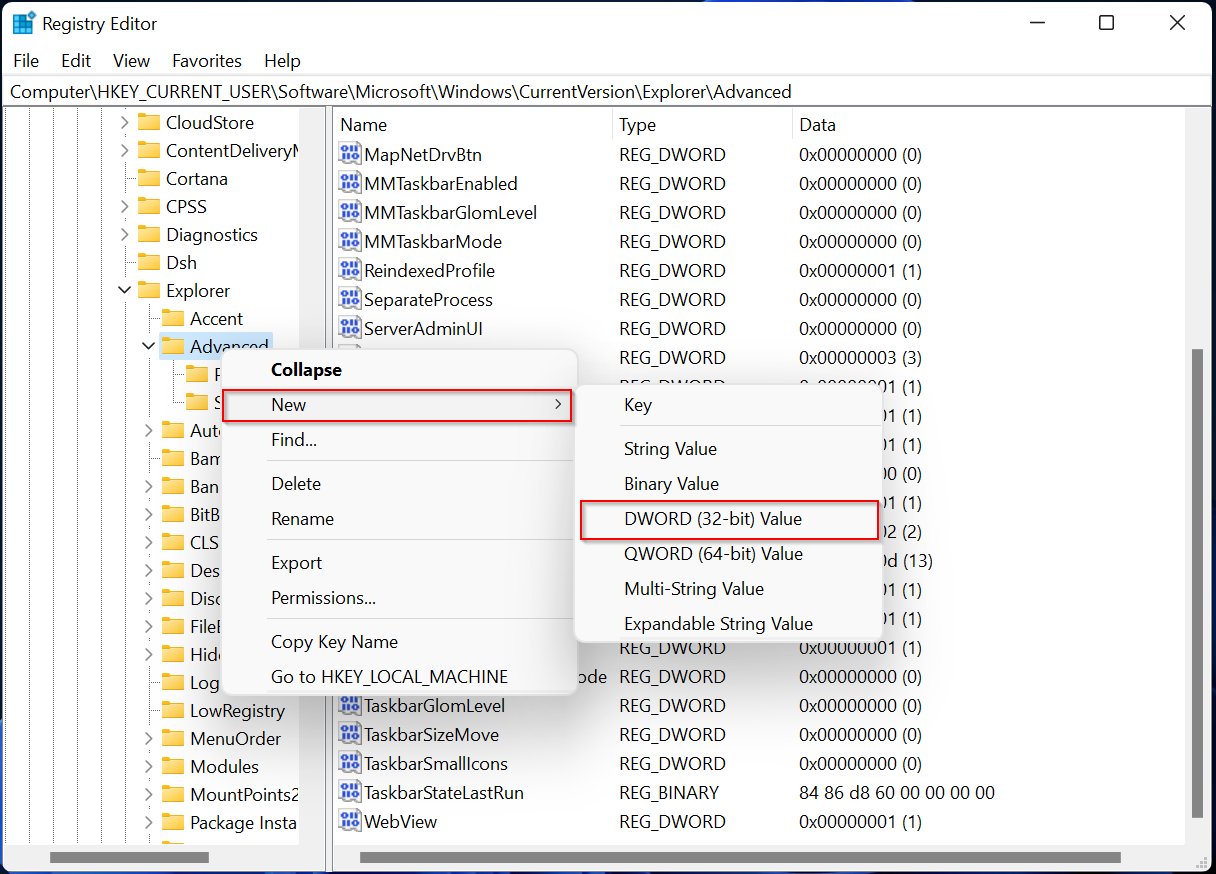The width and height of the screenshot is (1216, 874).
Task: Expand the MountPoints2 key
Action: point(148,794)
